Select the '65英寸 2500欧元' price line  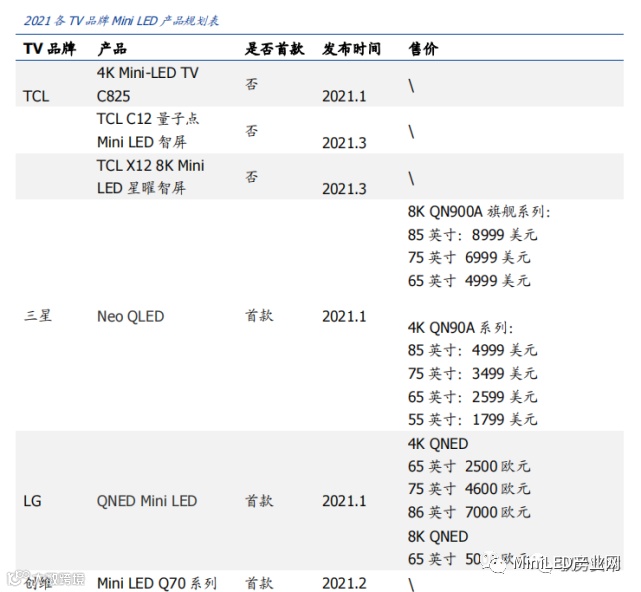coord(469,466)
